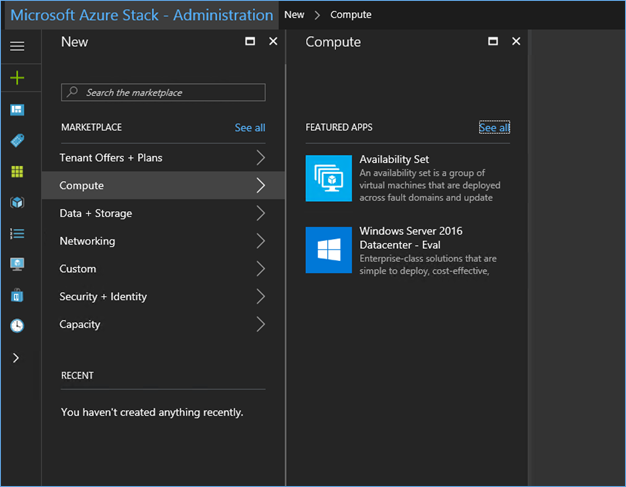Open the list icon in sidebar
This screenshot has width=626, height=487.
tap(17, 234)
